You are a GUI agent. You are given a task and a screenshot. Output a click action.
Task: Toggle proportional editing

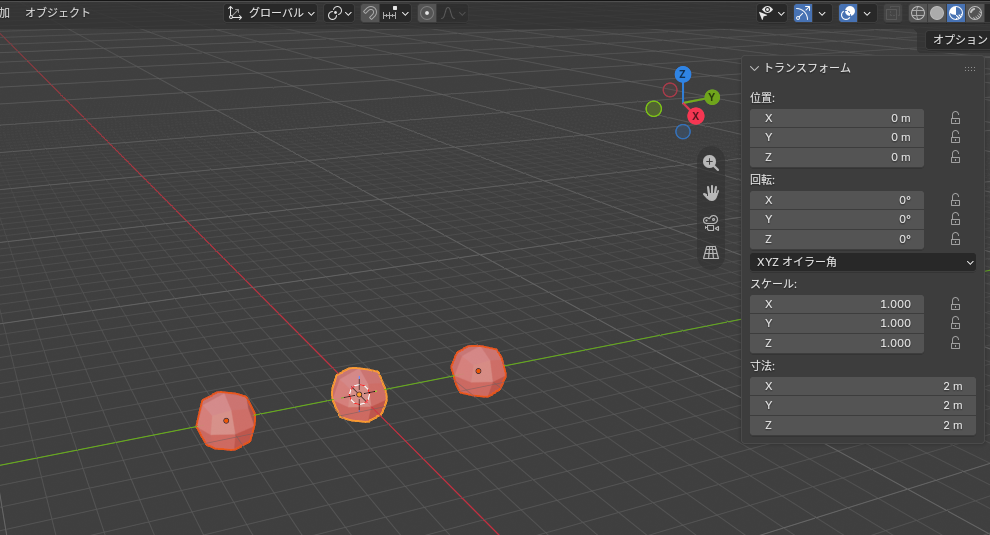point(427,13)
